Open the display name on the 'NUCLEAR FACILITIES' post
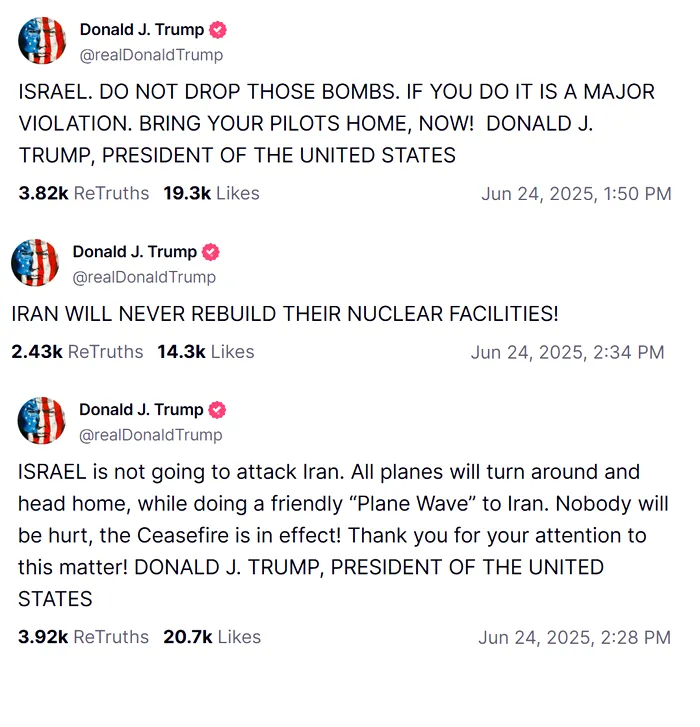The width and height of the screenshot is (700, 727). (x=134, y=252)
